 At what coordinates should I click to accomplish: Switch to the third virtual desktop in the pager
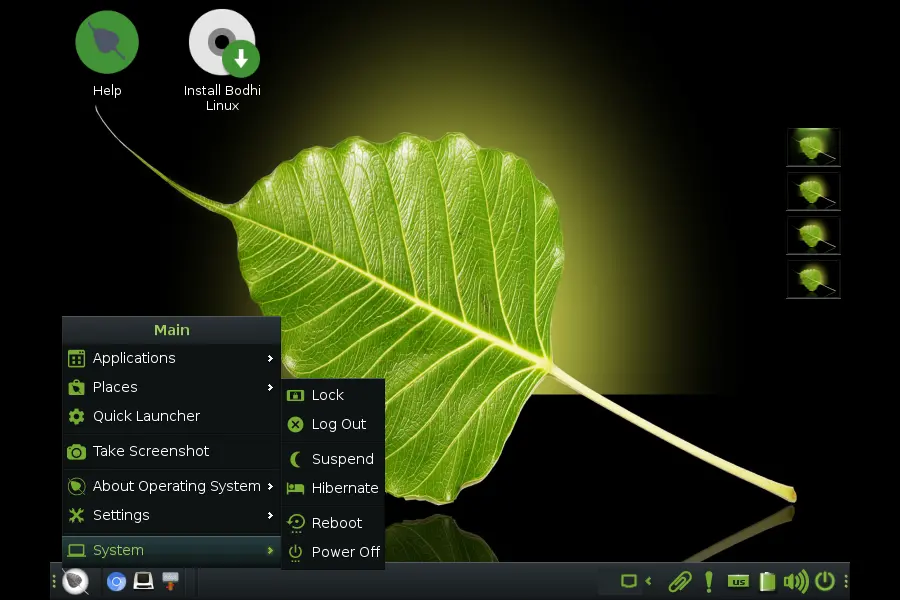[x=813, y=235]
